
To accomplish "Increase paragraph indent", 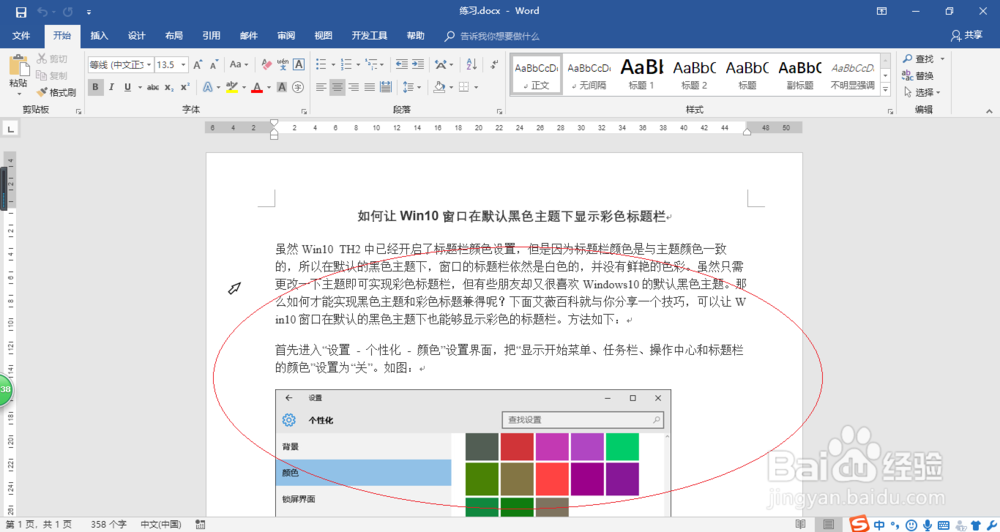I will pyautogui.click(x=418, y=64).
